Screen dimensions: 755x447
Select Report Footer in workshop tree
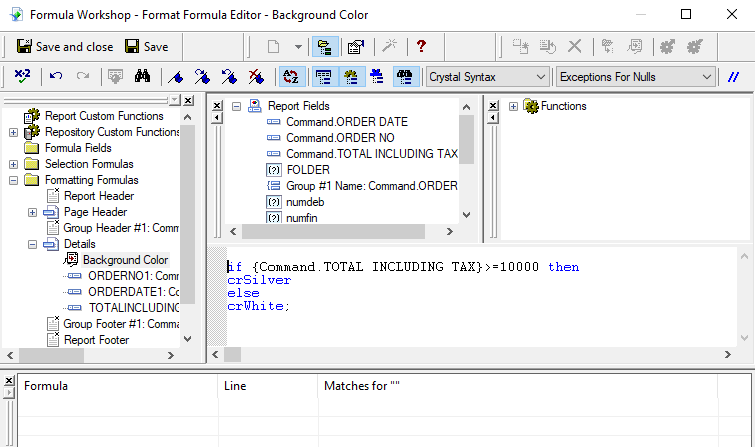coord(96,340)
